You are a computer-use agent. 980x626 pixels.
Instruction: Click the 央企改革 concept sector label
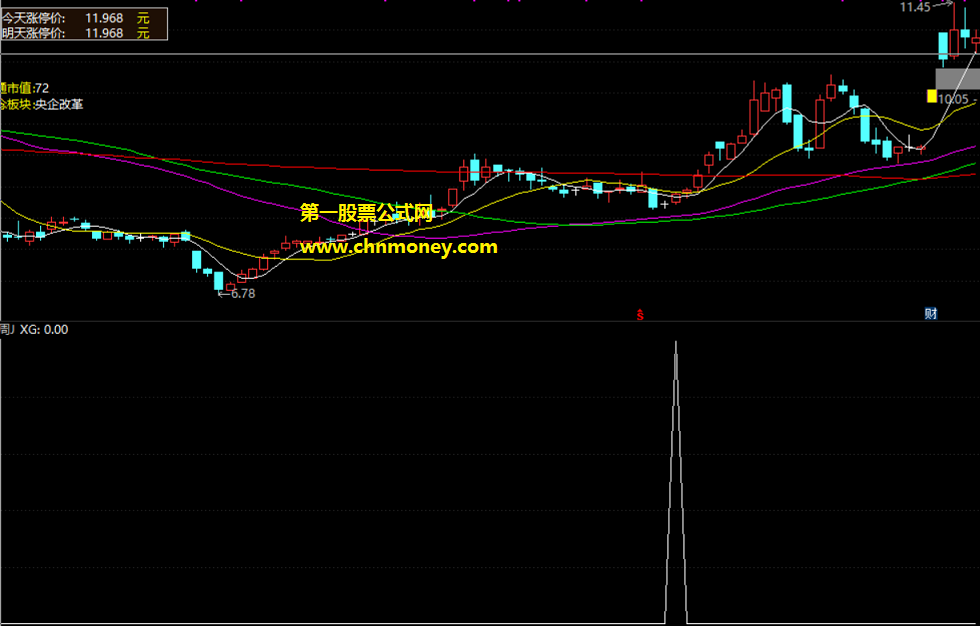[59, 104]
